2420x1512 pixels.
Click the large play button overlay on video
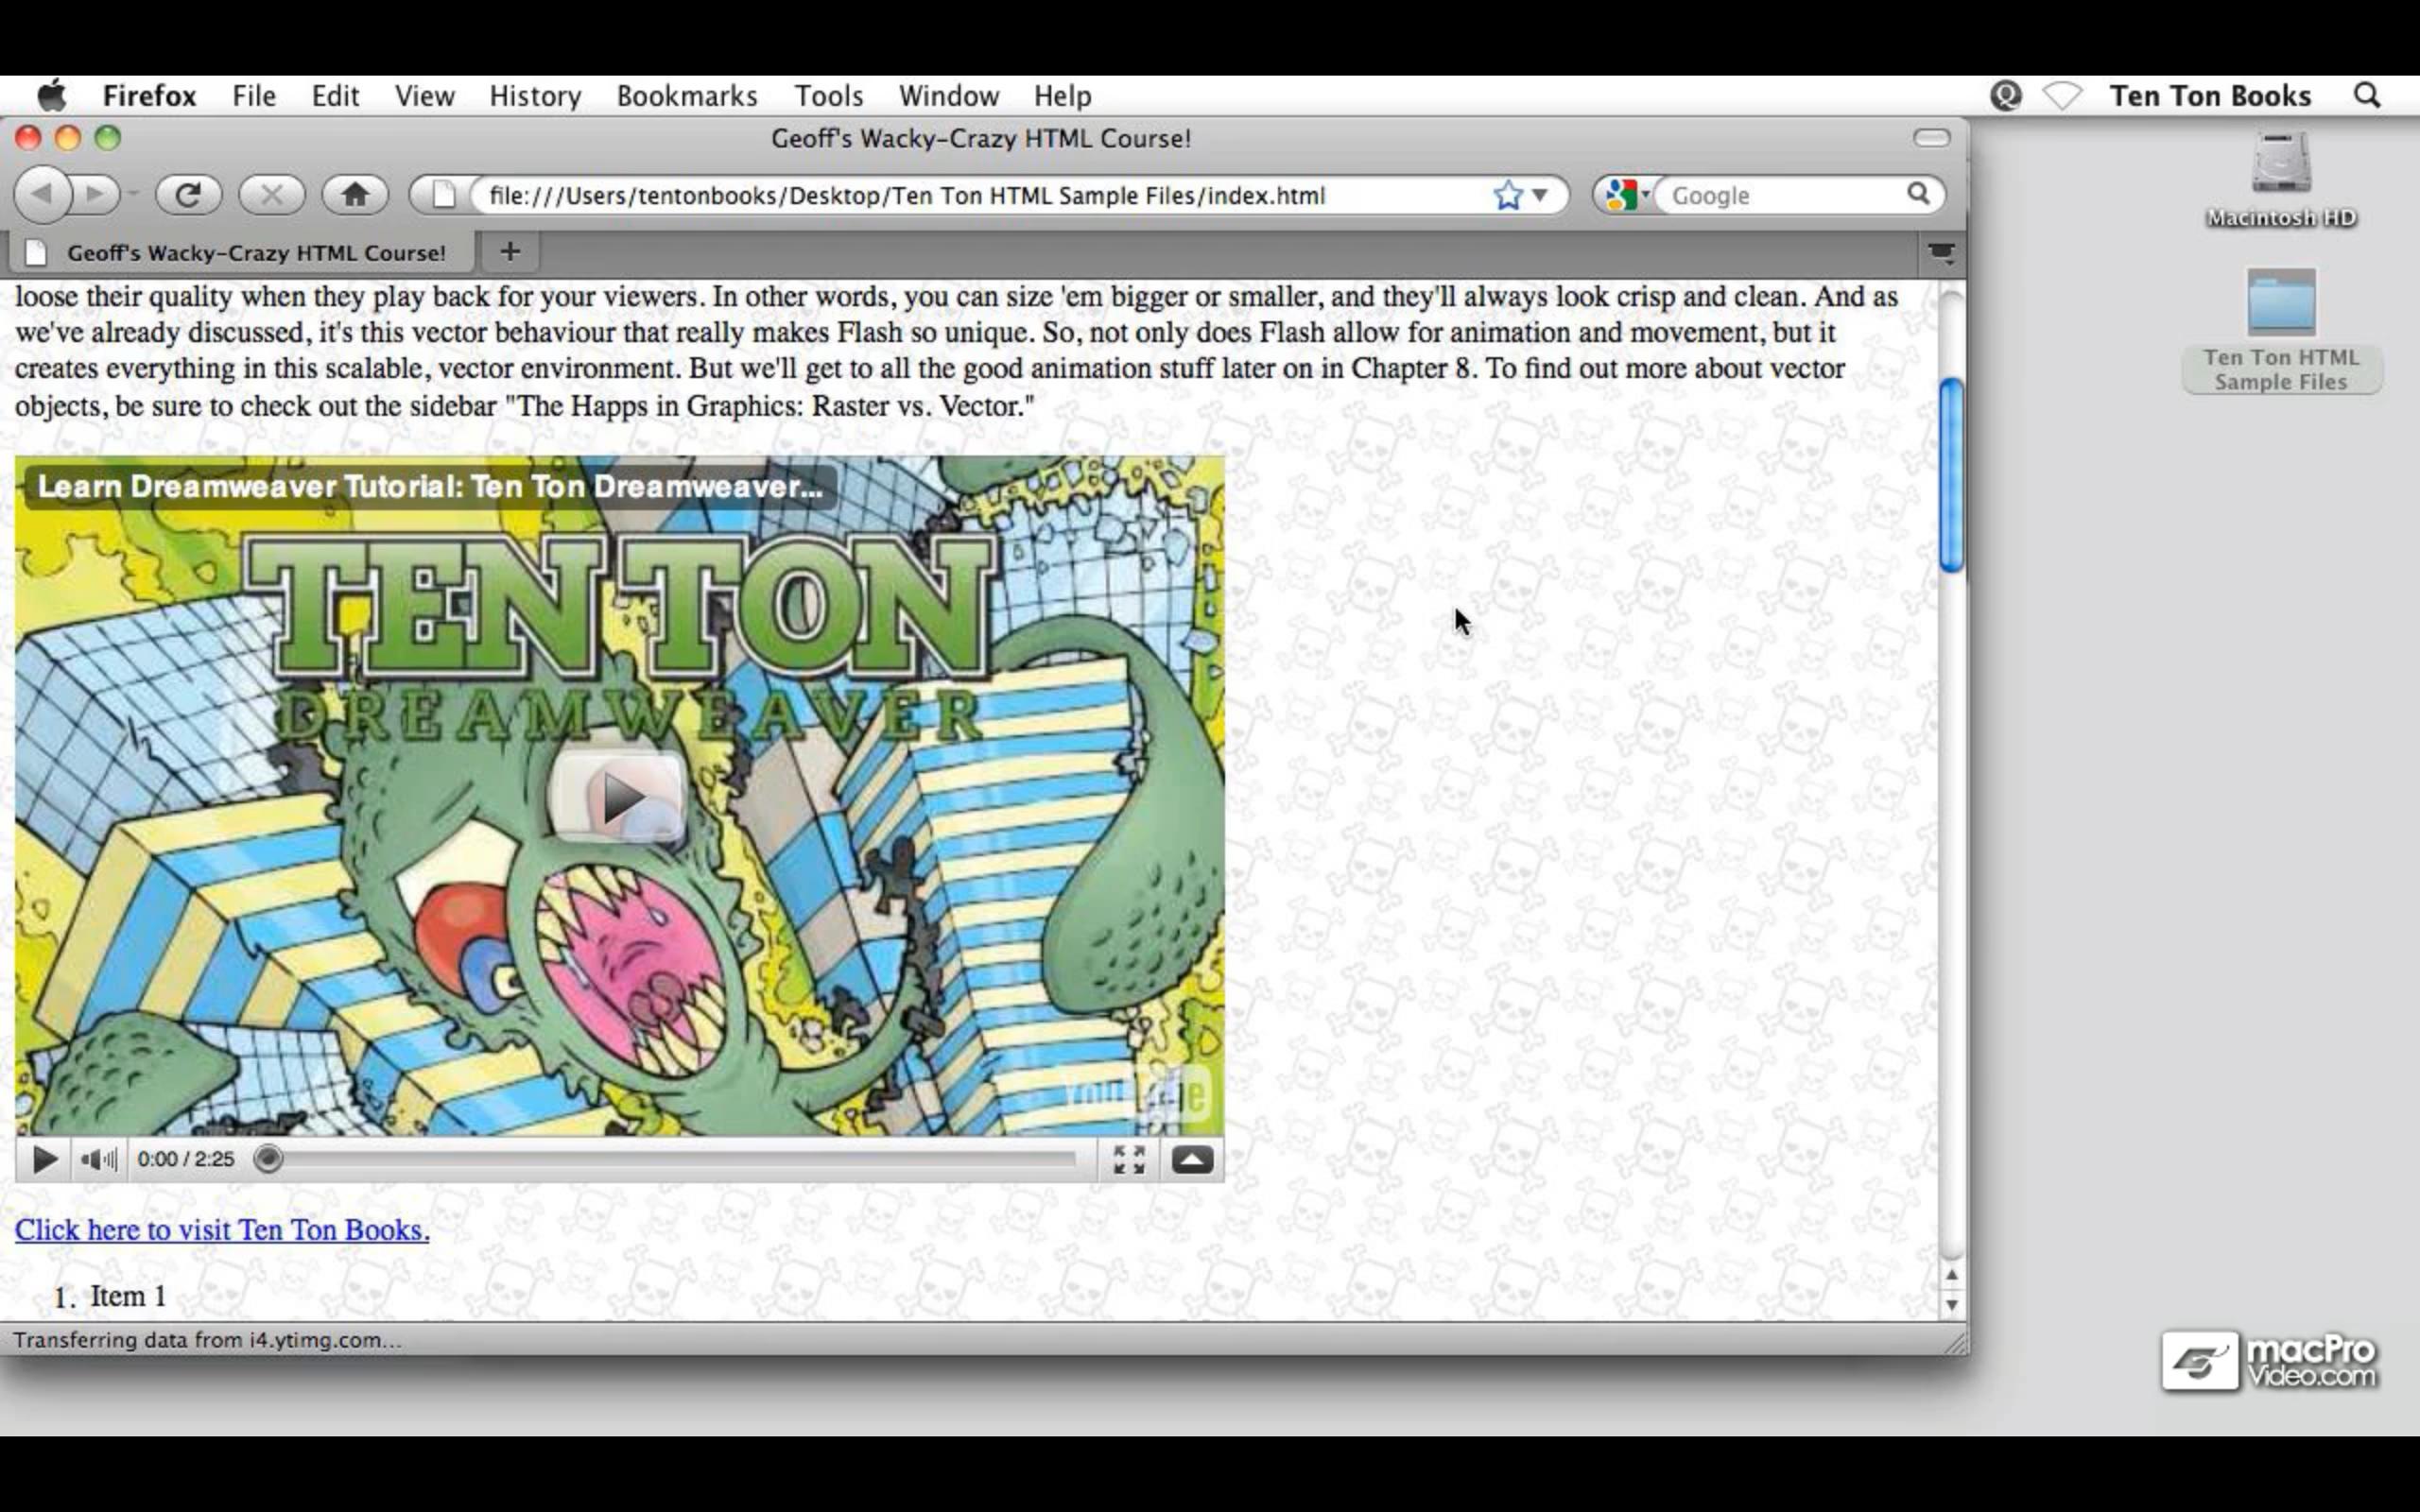617,797
